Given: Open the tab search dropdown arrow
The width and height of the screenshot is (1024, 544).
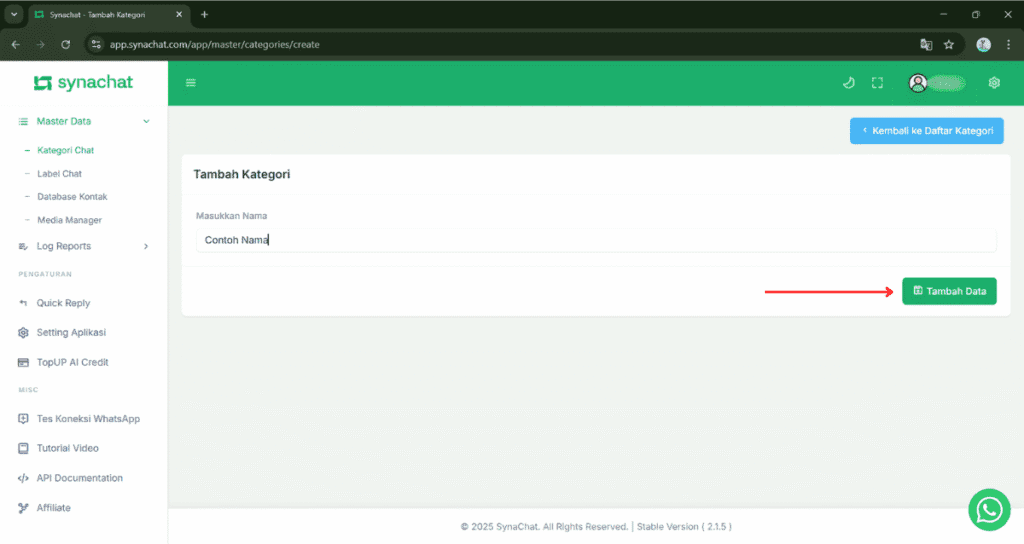Looking at the screenshot, I should click(14, 14).
